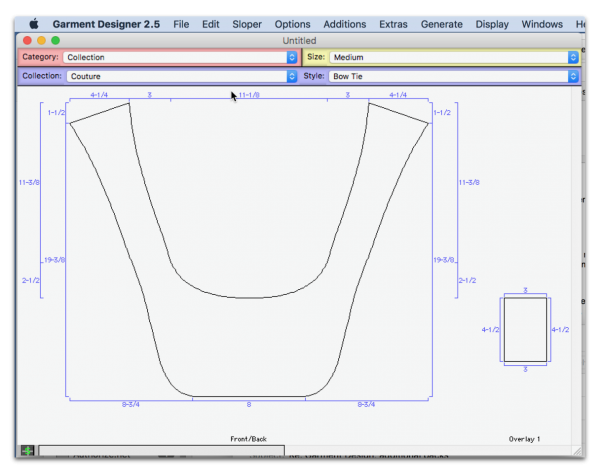Expand the Collection dropdown showing Couture

click(182, 76)
